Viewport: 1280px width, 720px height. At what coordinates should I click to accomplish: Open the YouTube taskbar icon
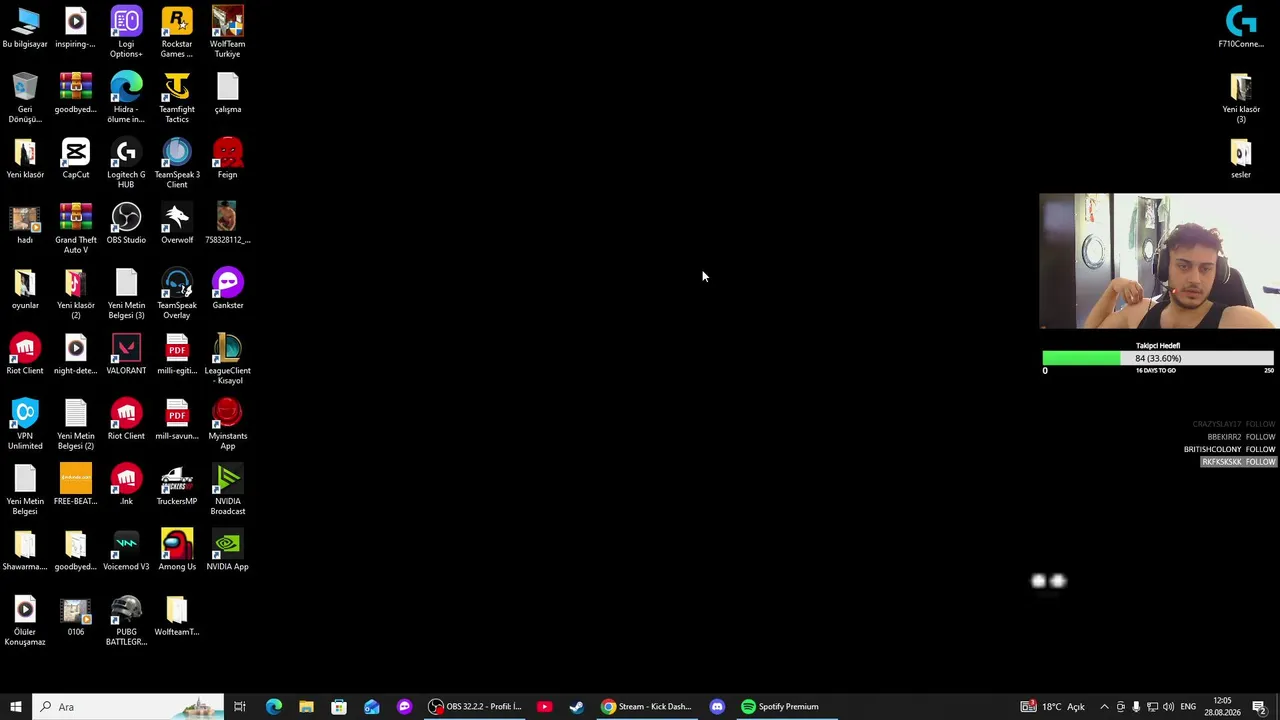[545, 707]
